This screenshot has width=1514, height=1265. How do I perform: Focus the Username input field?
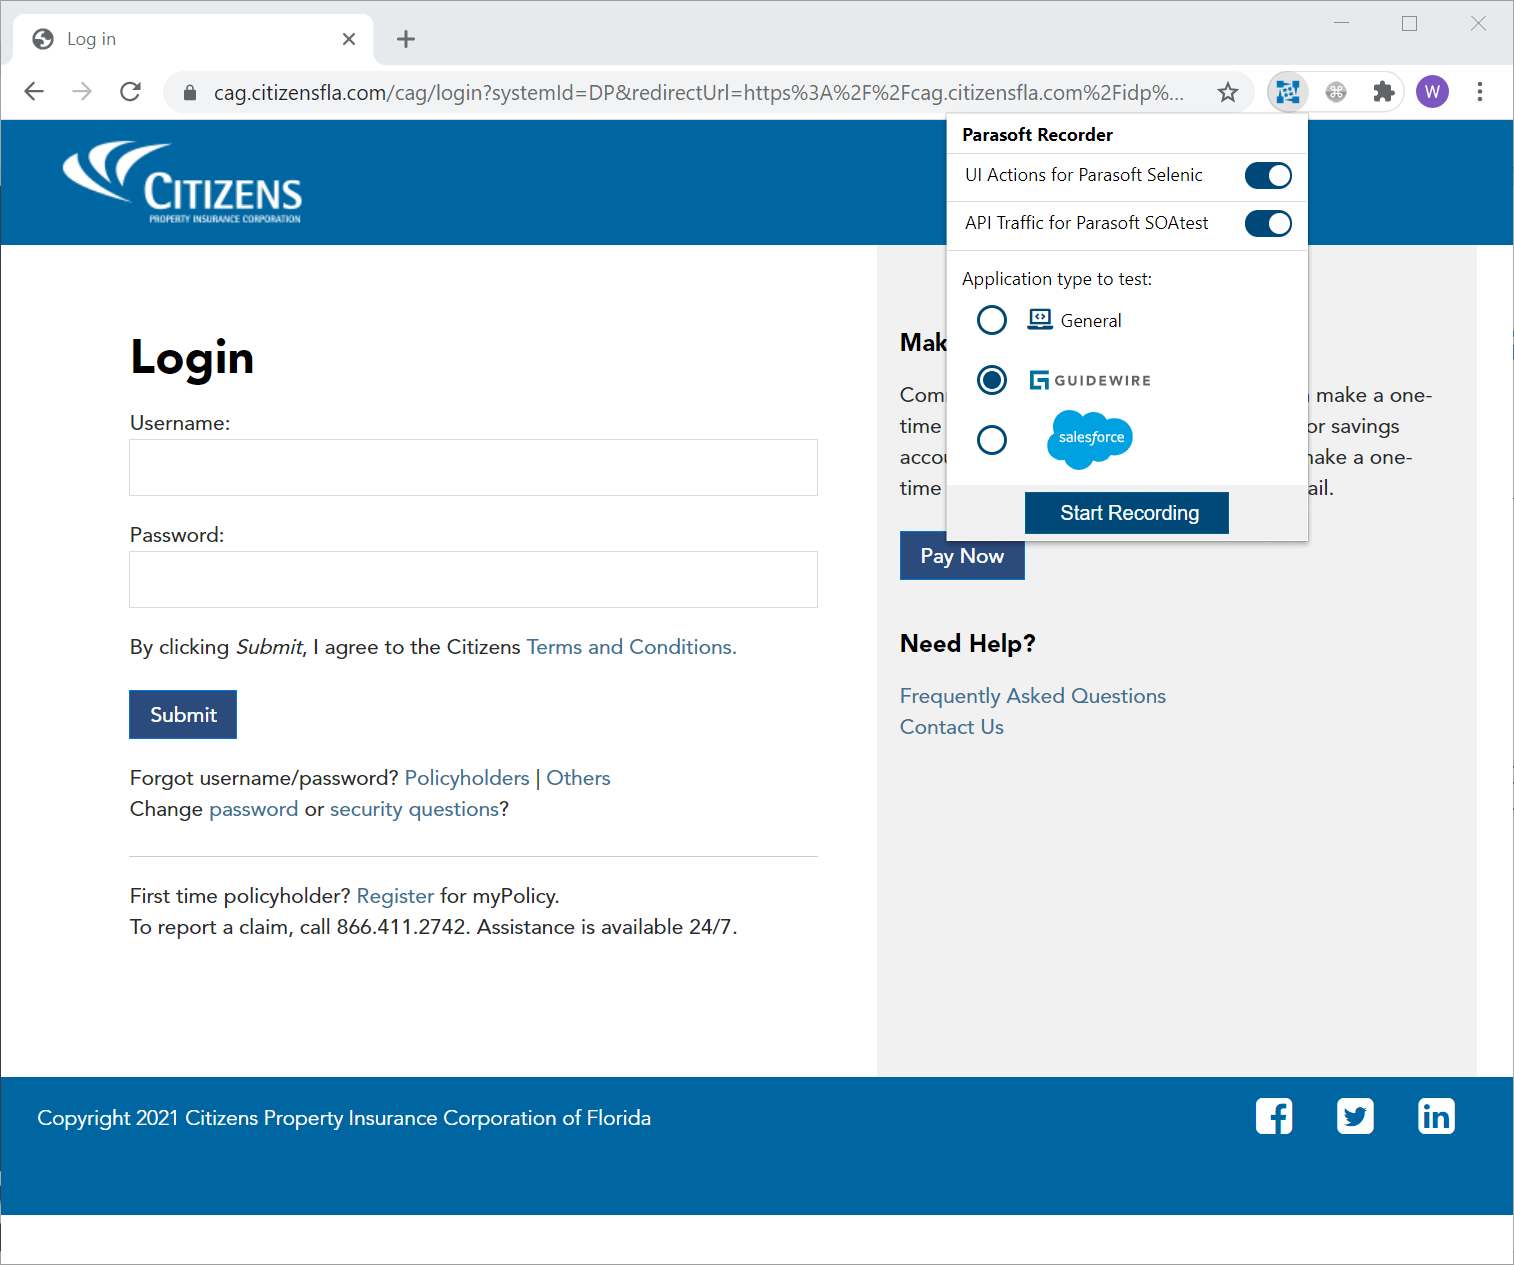pos(473,467)
